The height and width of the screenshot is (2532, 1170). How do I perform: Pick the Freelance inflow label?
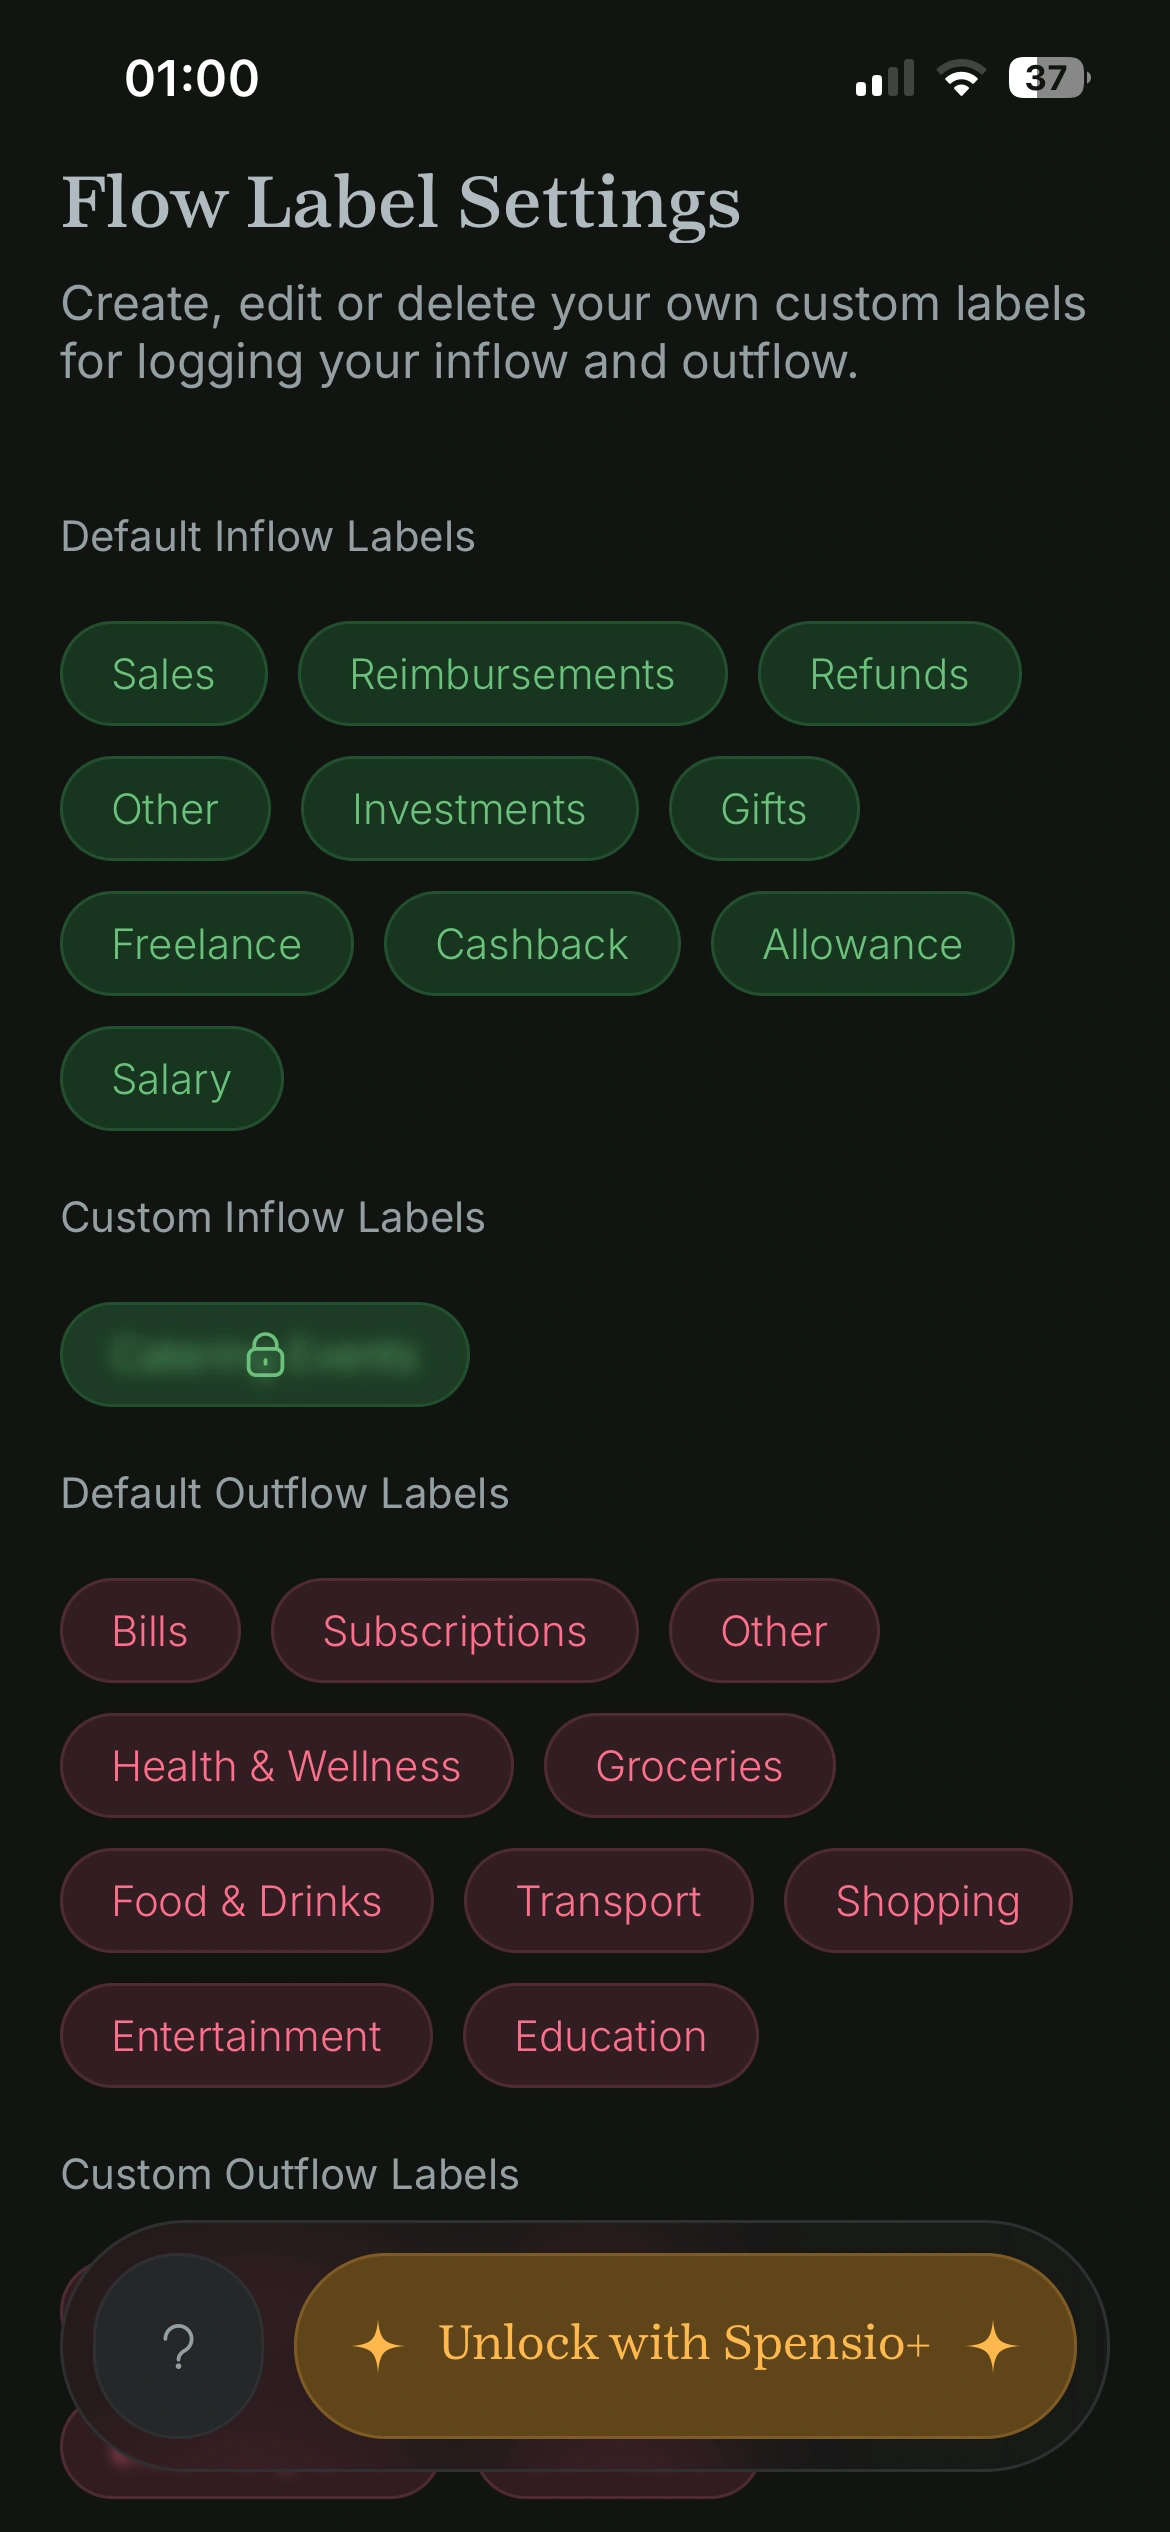point(207,944)
